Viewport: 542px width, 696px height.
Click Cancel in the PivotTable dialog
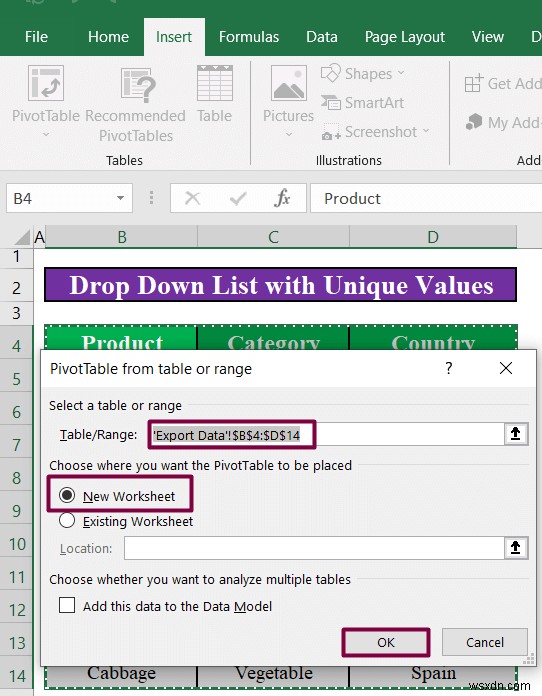pyautogui.click(x=485, y=642)
